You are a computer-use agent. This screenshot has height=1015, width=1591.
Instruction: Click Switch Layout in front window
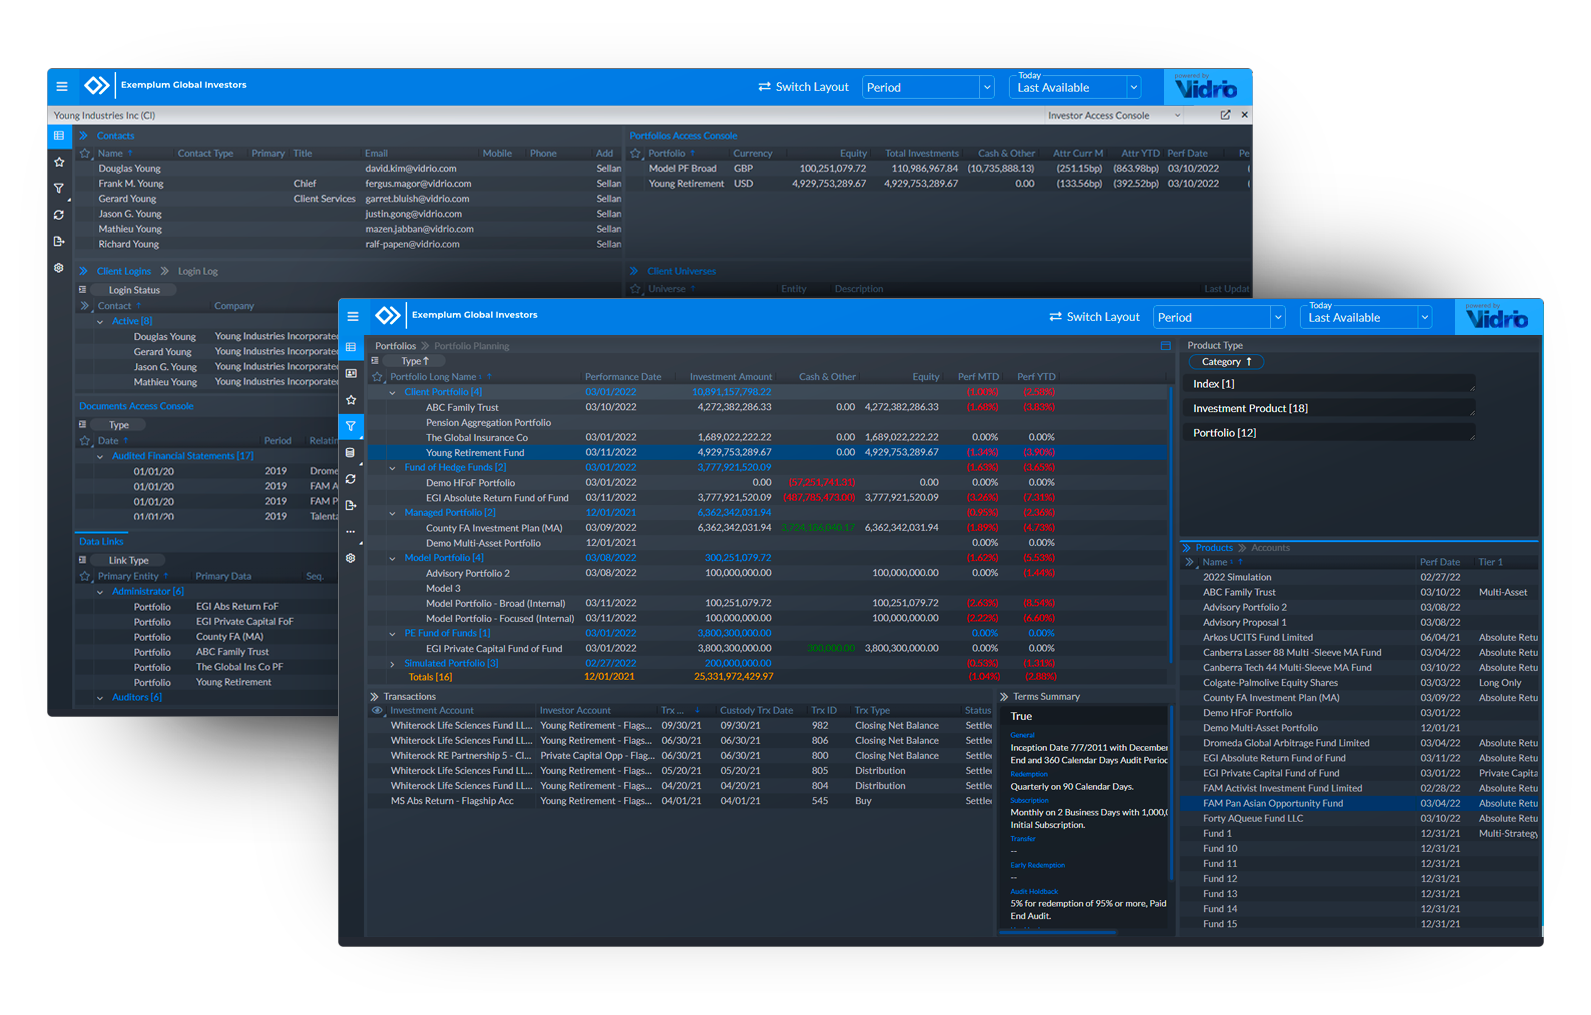(x=1094, y=317)
